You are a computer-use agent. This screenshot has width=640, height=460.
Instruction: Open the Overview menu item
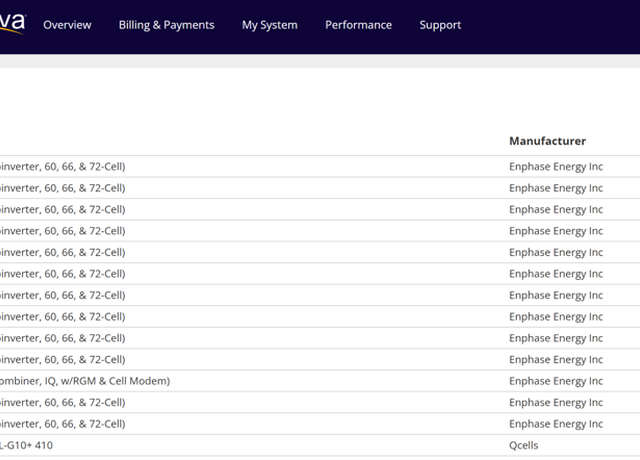point(67,25)
